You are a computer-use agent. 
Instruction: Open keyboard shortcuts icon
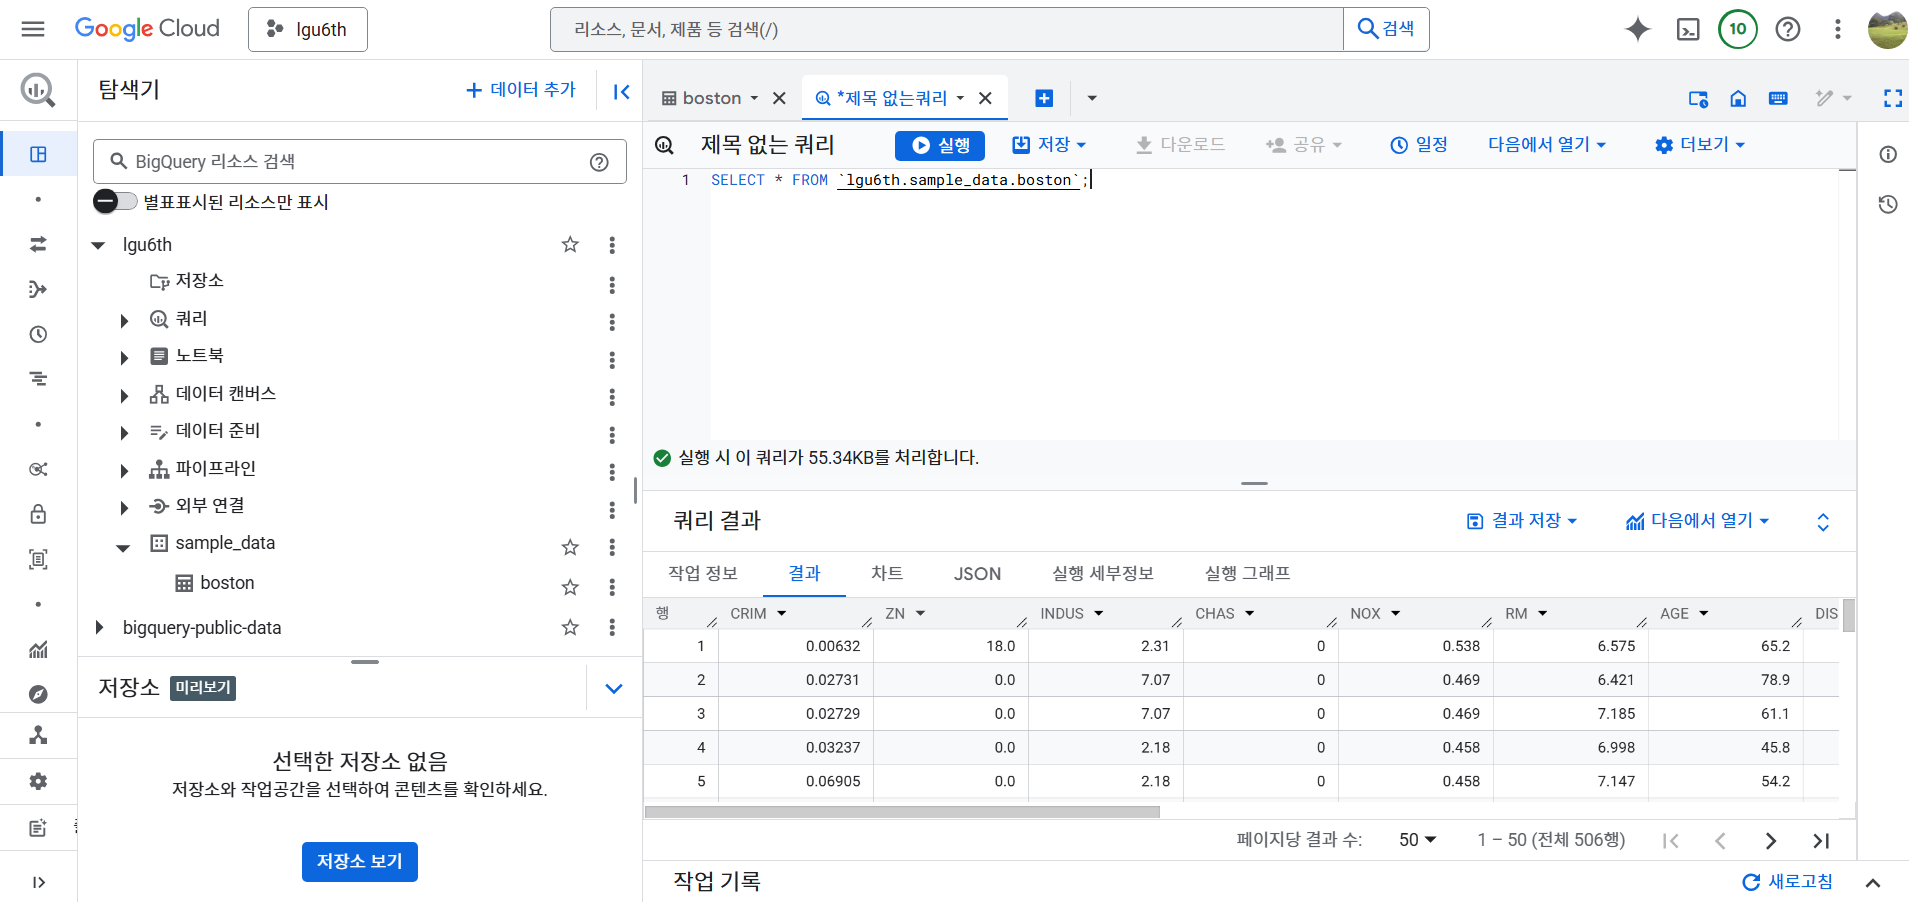point(1778,98)
